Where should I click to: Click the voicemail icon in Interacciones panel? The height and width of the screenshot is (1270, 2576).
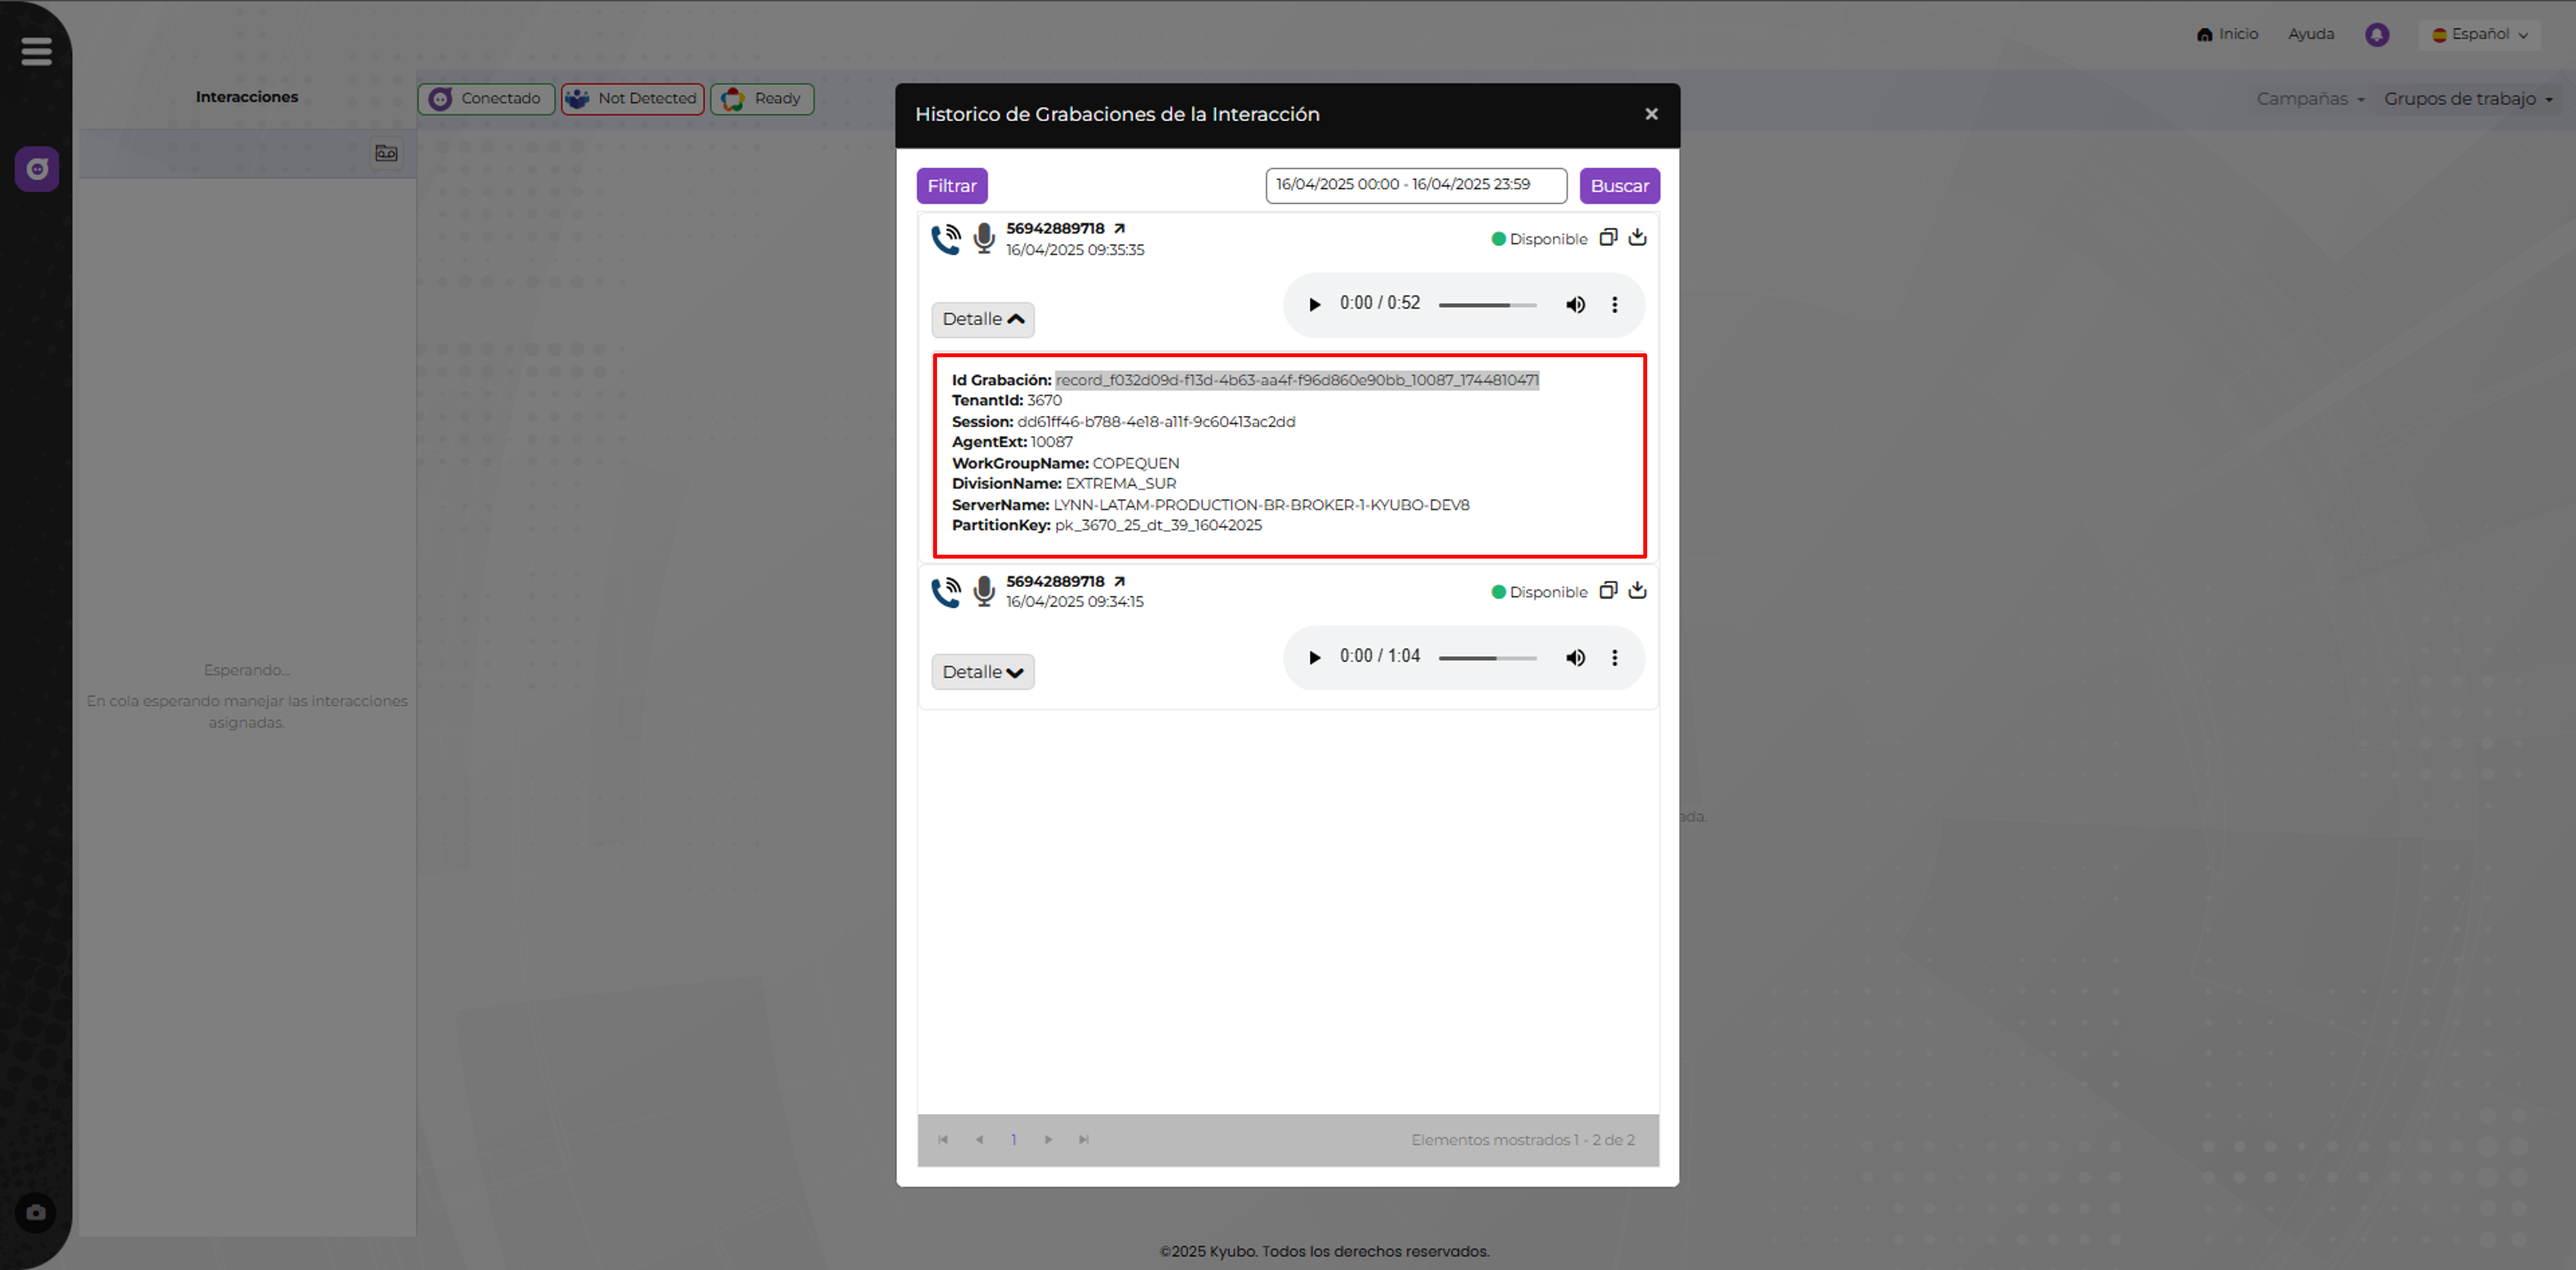coord(386,153)
